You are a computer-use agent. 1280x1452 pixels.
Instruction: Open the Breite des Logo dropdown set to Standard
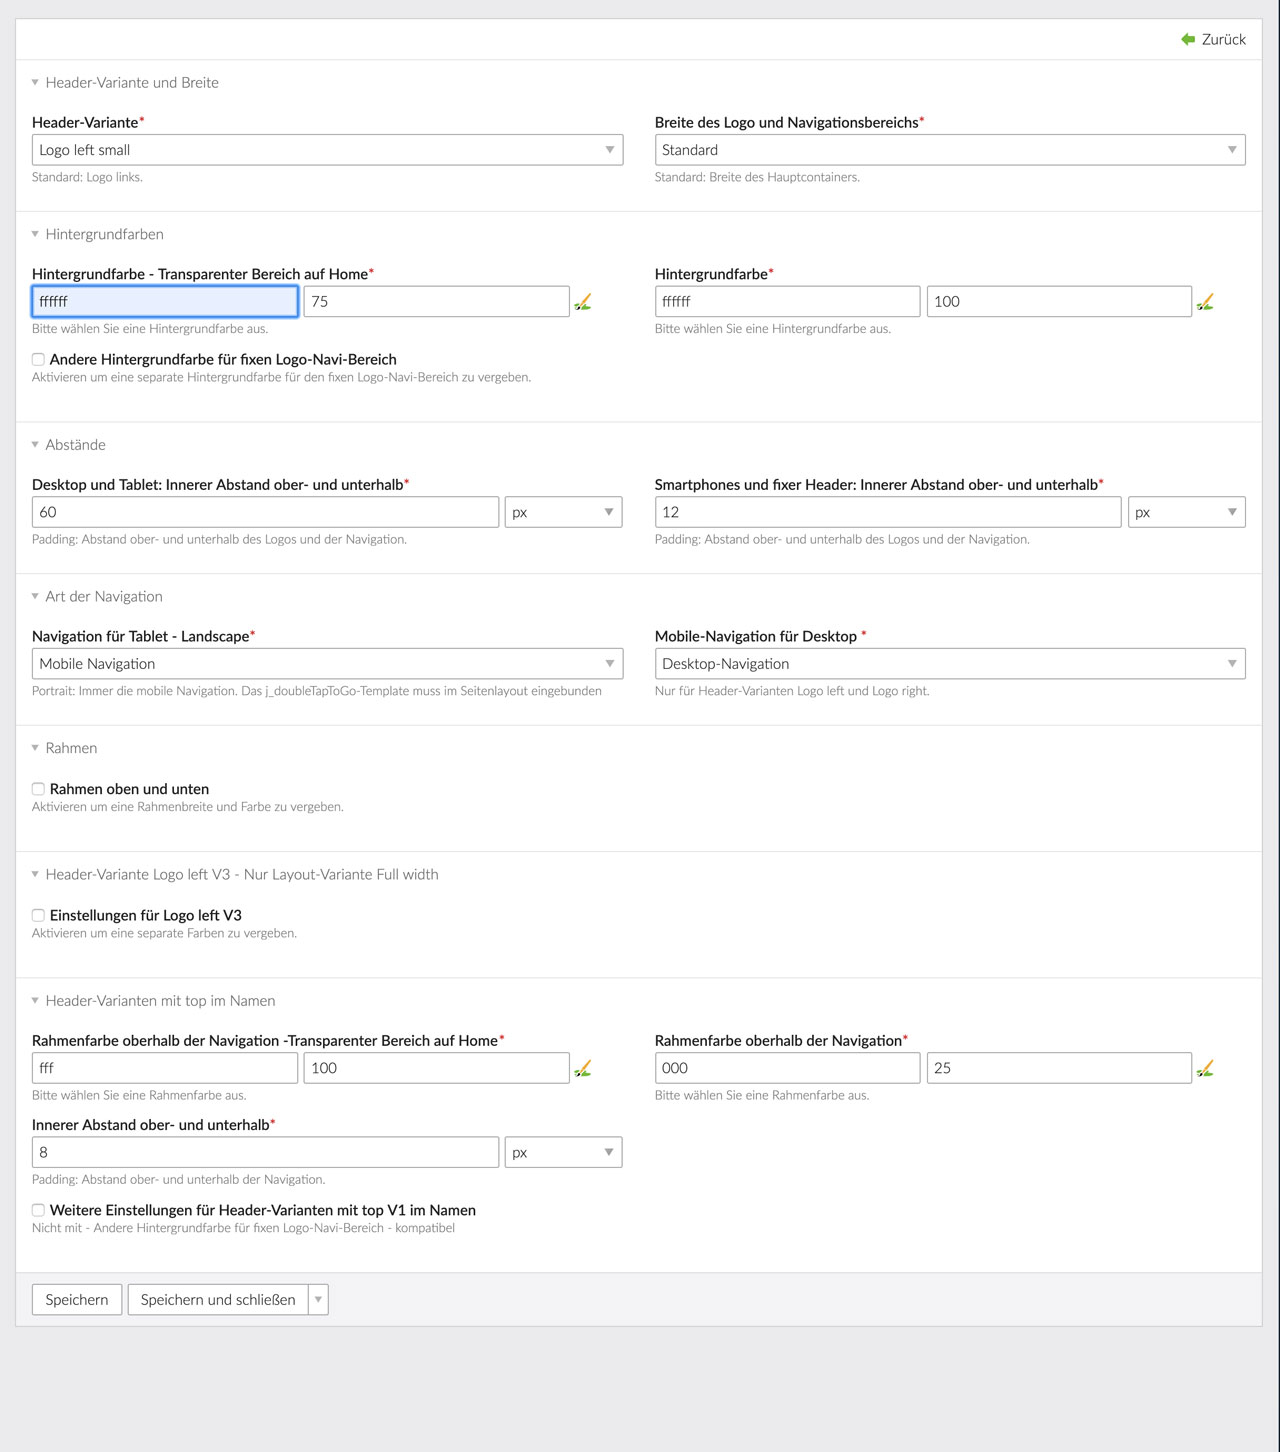point(949,150)
